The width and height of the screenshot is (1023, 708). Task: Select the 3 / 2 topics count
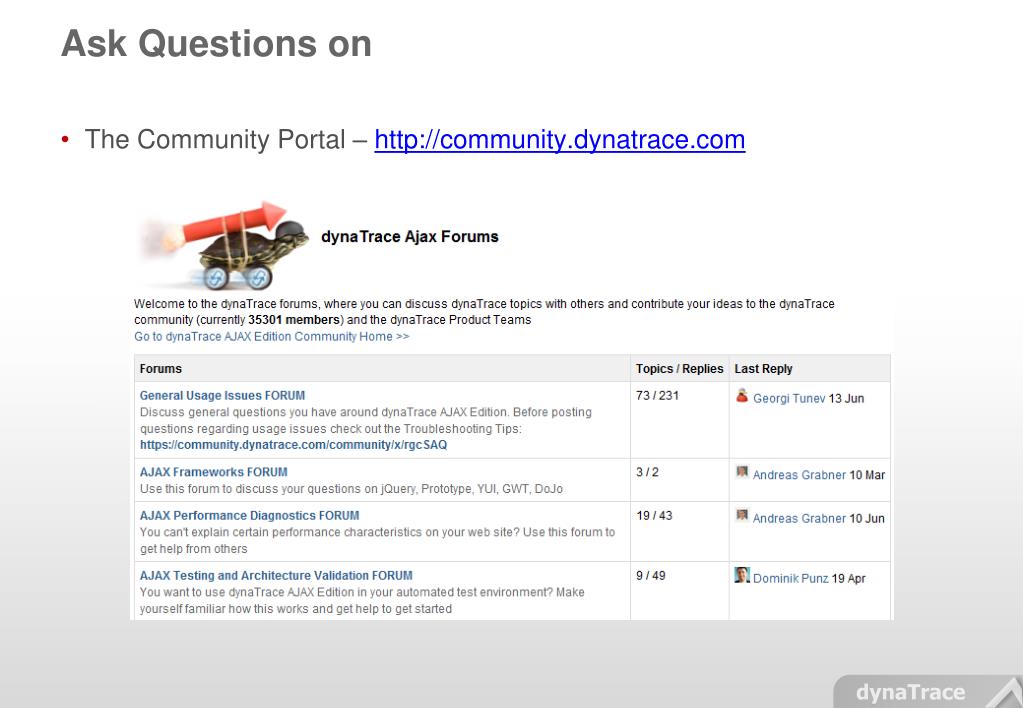pos(647,472)
